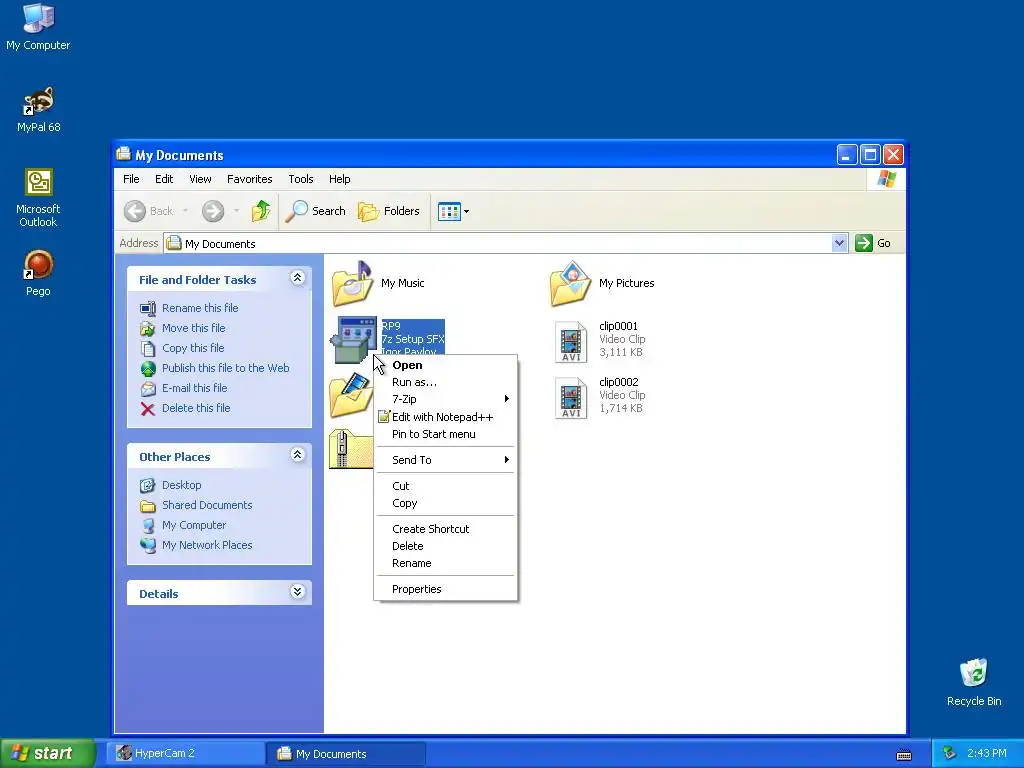Image resolution: width=1024 pixels, height=768 pixels.
Task: Launch Pego desktop shortcut
Action: [38, 272]
